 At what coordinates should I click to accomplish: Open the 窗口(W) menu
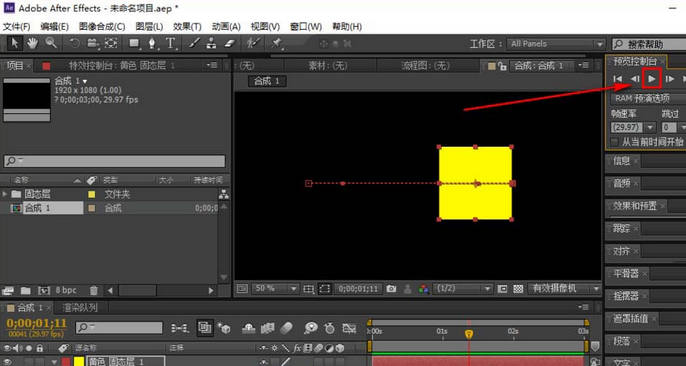point(306,27)
